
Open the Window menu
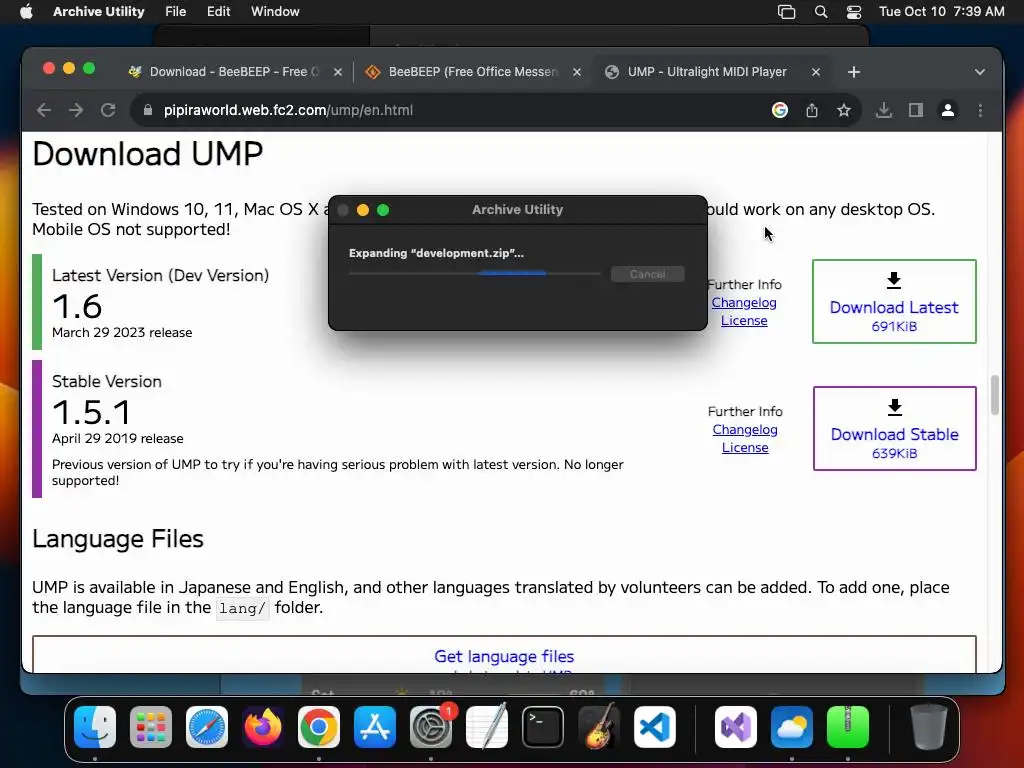point(275,12)
